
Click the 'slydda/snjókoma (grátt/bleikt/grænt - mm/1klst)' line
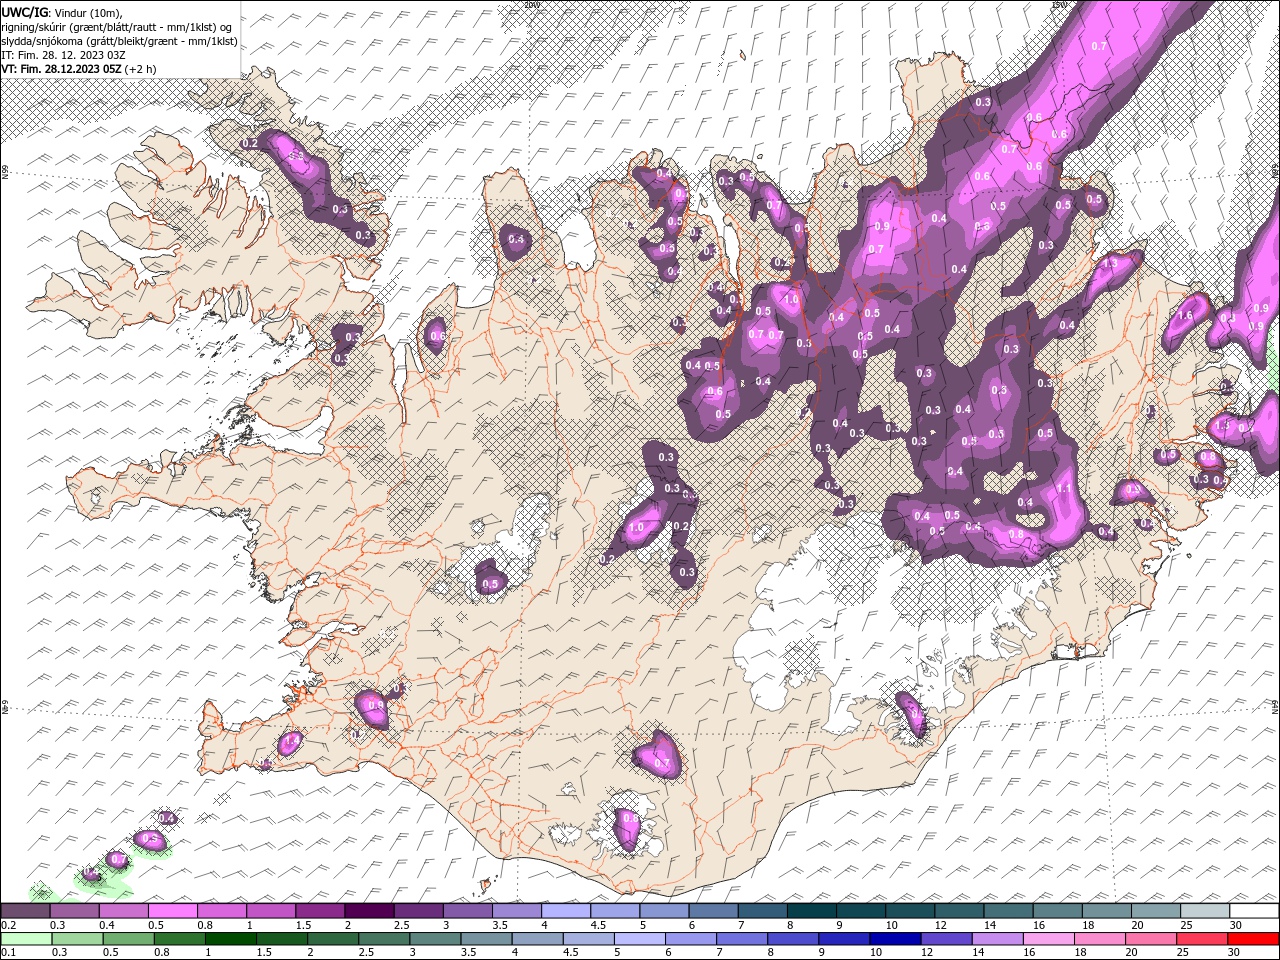[119, 41]
